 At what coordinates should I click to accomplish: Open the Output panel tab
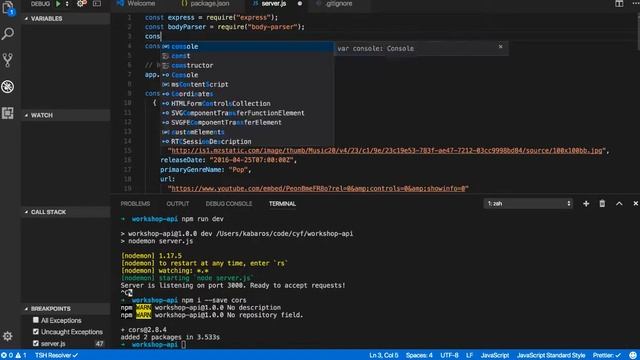[178, 204]
